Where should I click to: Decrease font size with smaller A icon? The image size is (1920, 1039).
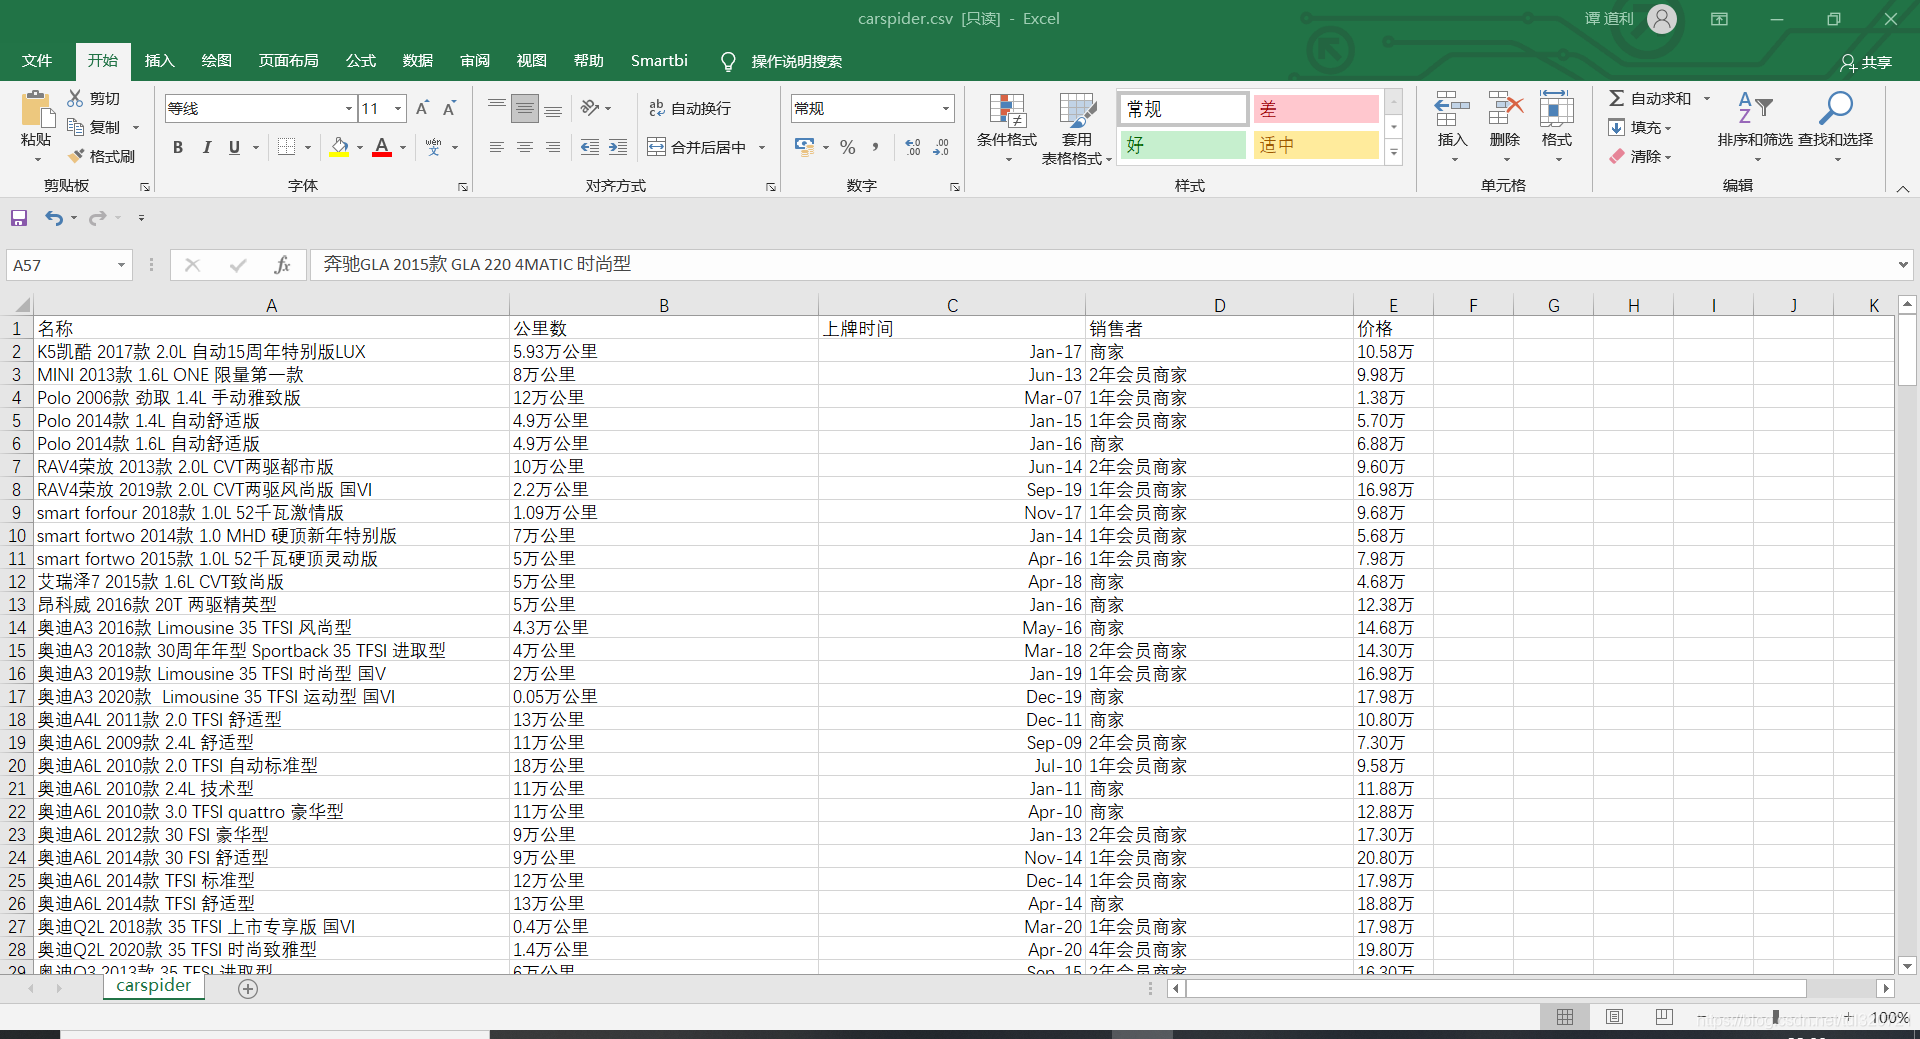450,108
